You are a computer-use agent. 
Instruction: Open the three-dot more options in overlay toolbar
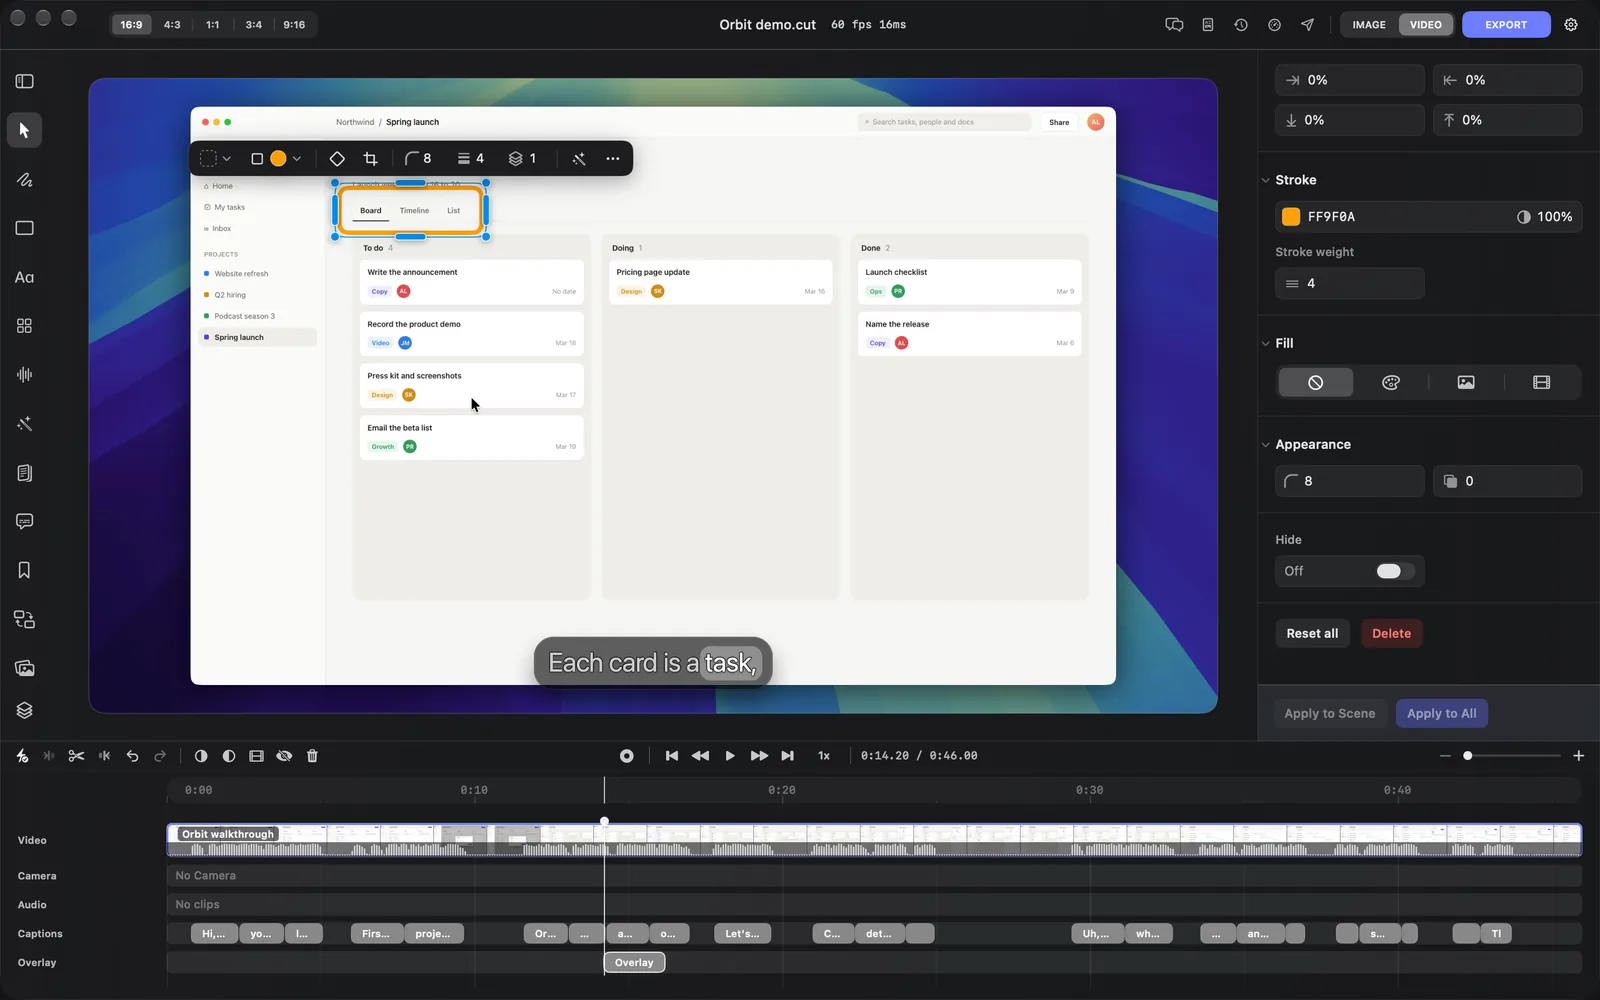pyautogui.click(x=613, y=158)
